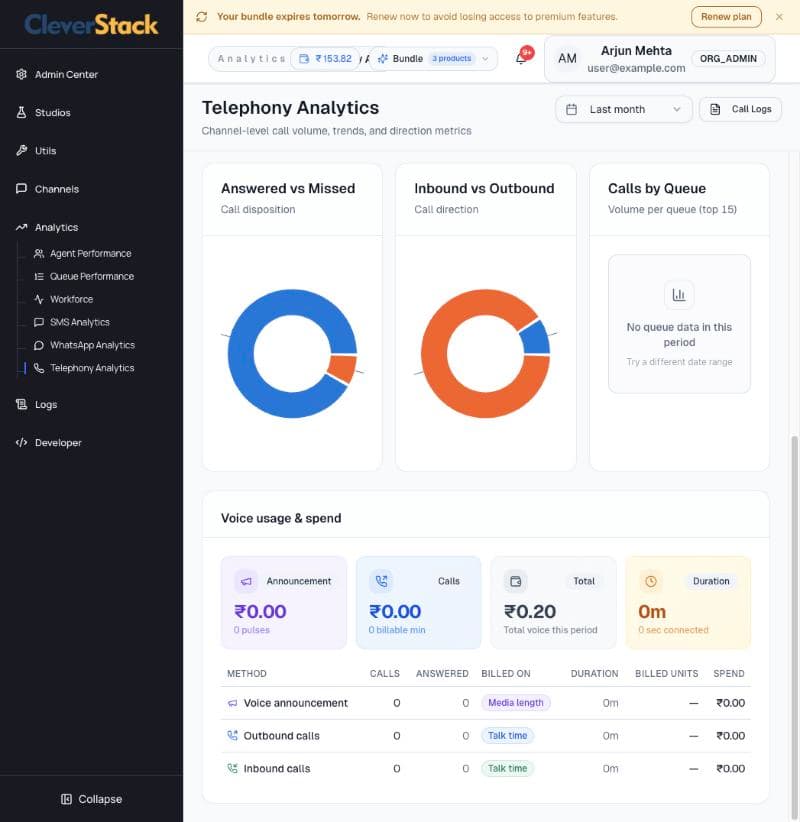Click the Renew plan button
The width and height of the screenshot is (800, 822).
pos(726,17)
